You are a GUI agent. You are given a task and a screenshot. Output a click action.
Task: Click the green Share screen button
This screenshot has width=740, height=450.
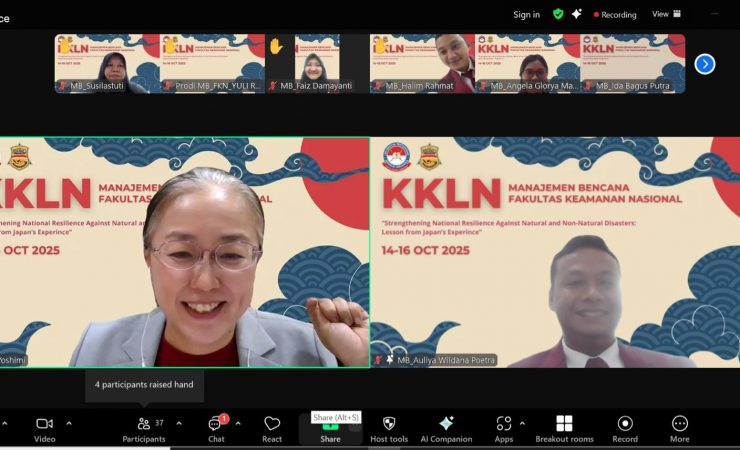click(x=330, y=429)
